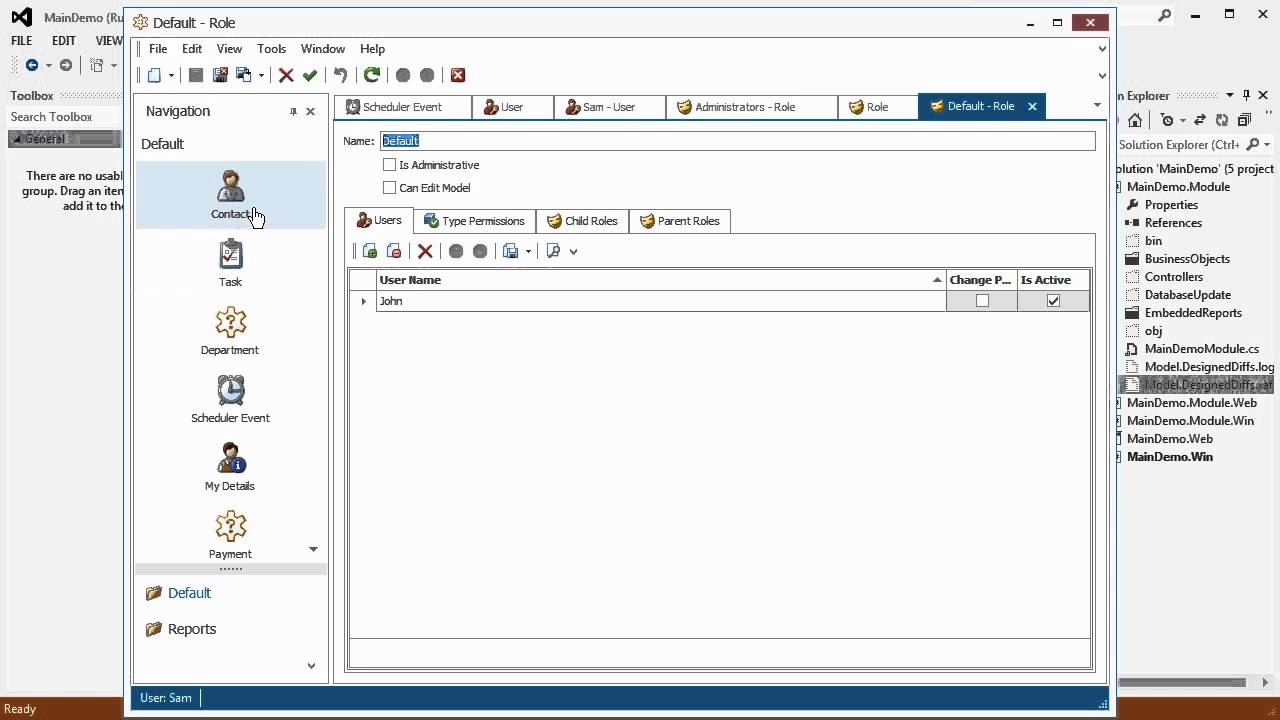Select Department in Navigation panel
The height and width of the screenshot is (720, 1280).
[230, 331]
